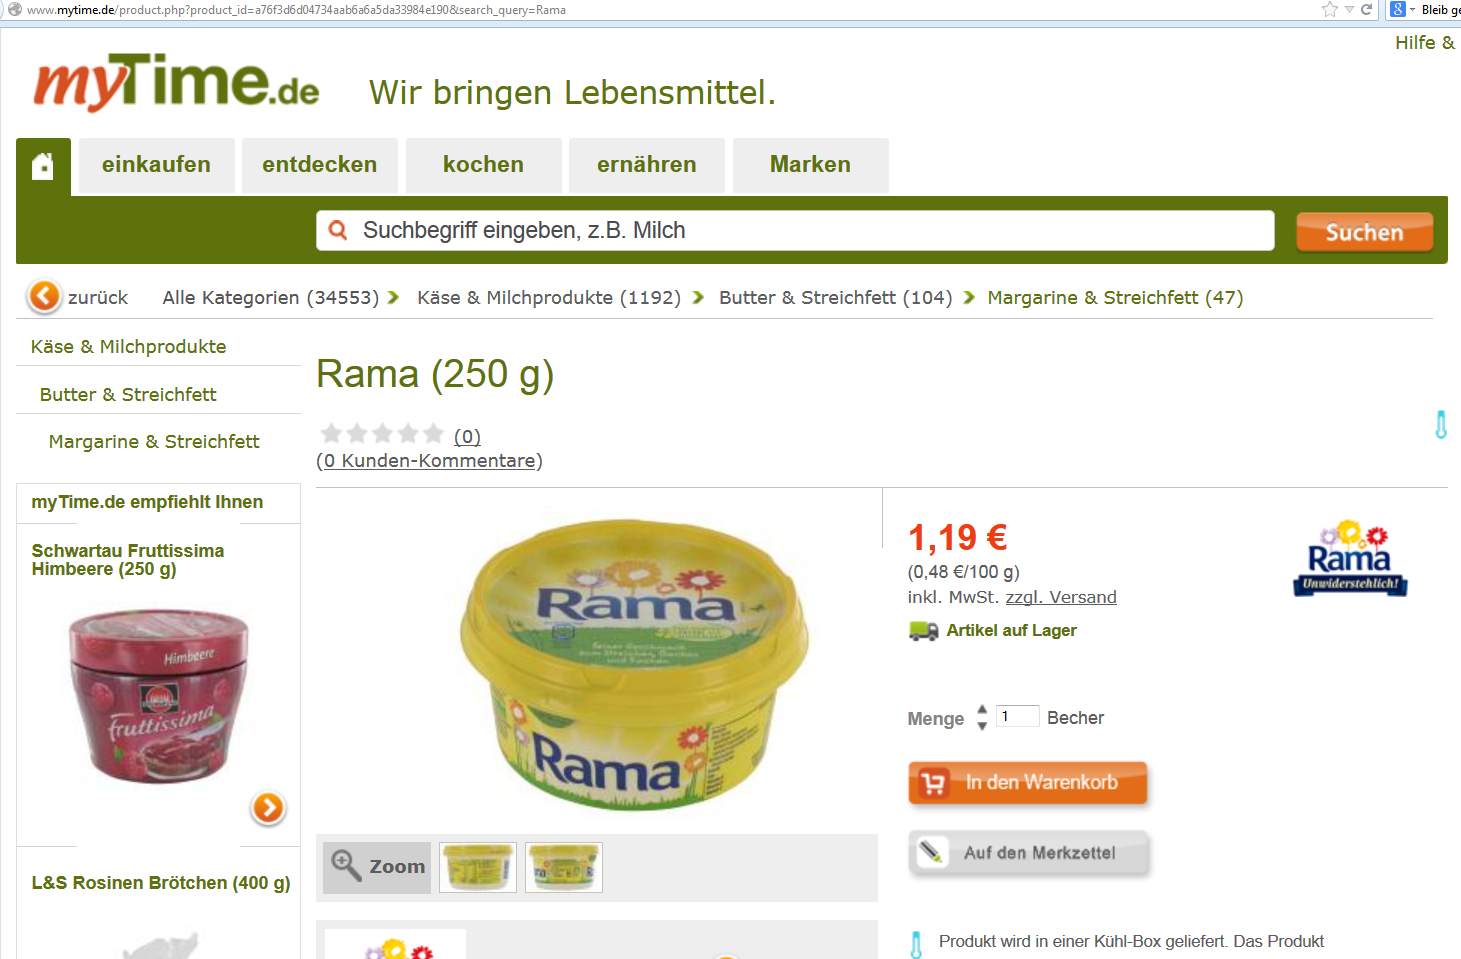Select first Rama thumbnail image
Viewport: 1461px width, 959px height.
point(478,867)
